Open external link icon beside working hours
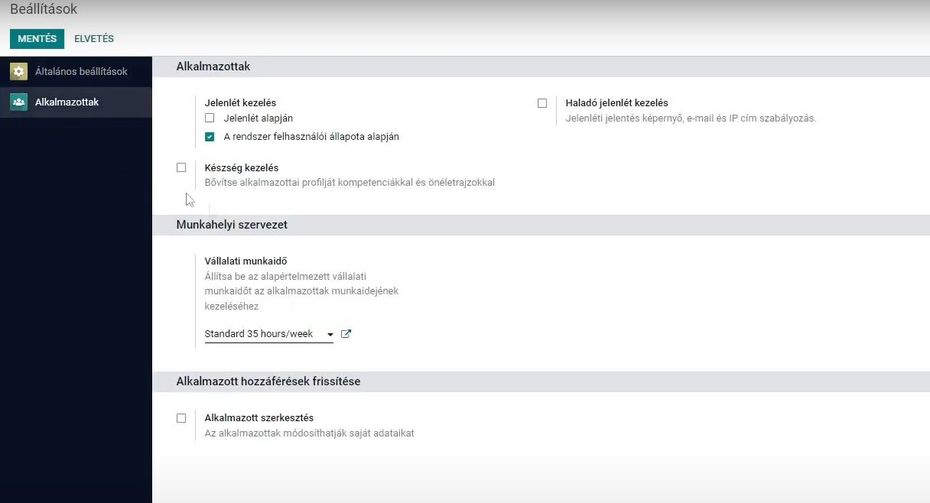 tap(346, 334)
